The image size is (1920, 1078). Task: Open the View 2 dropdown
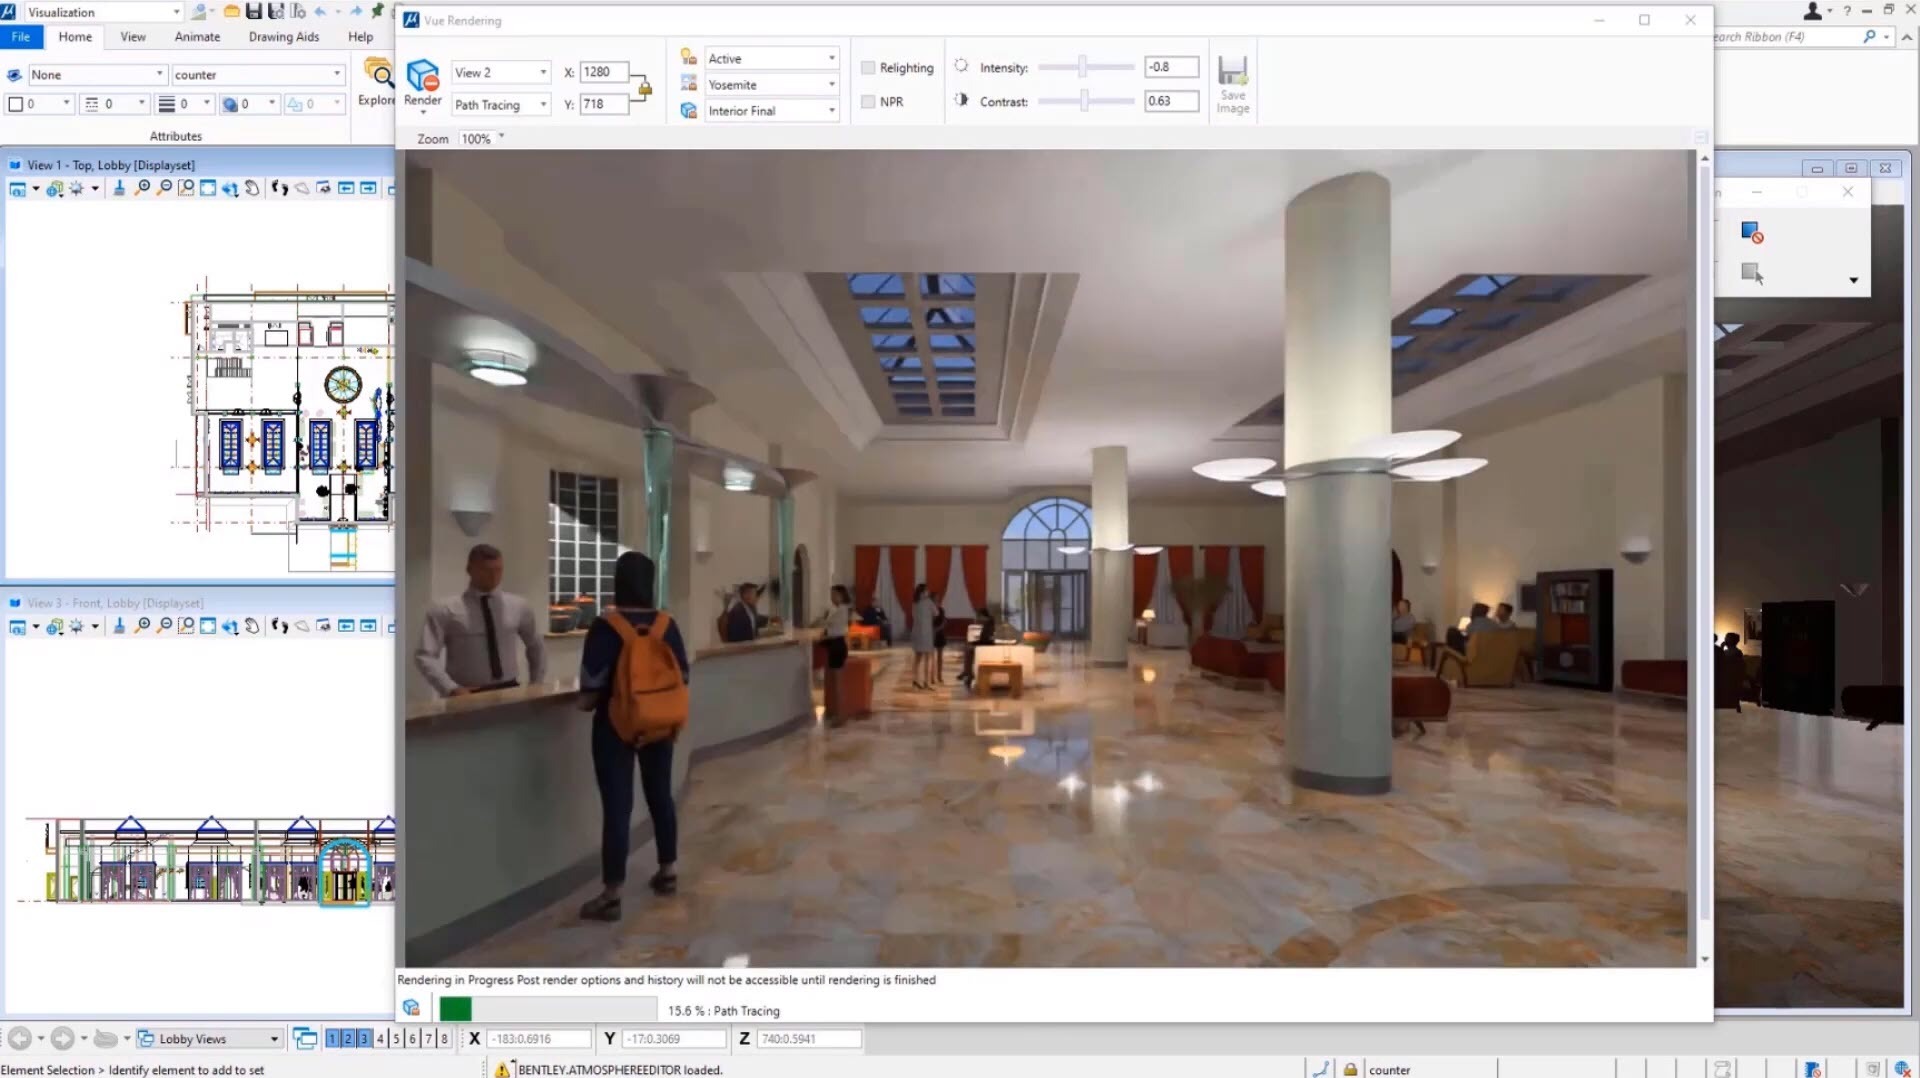click(544, 72)
